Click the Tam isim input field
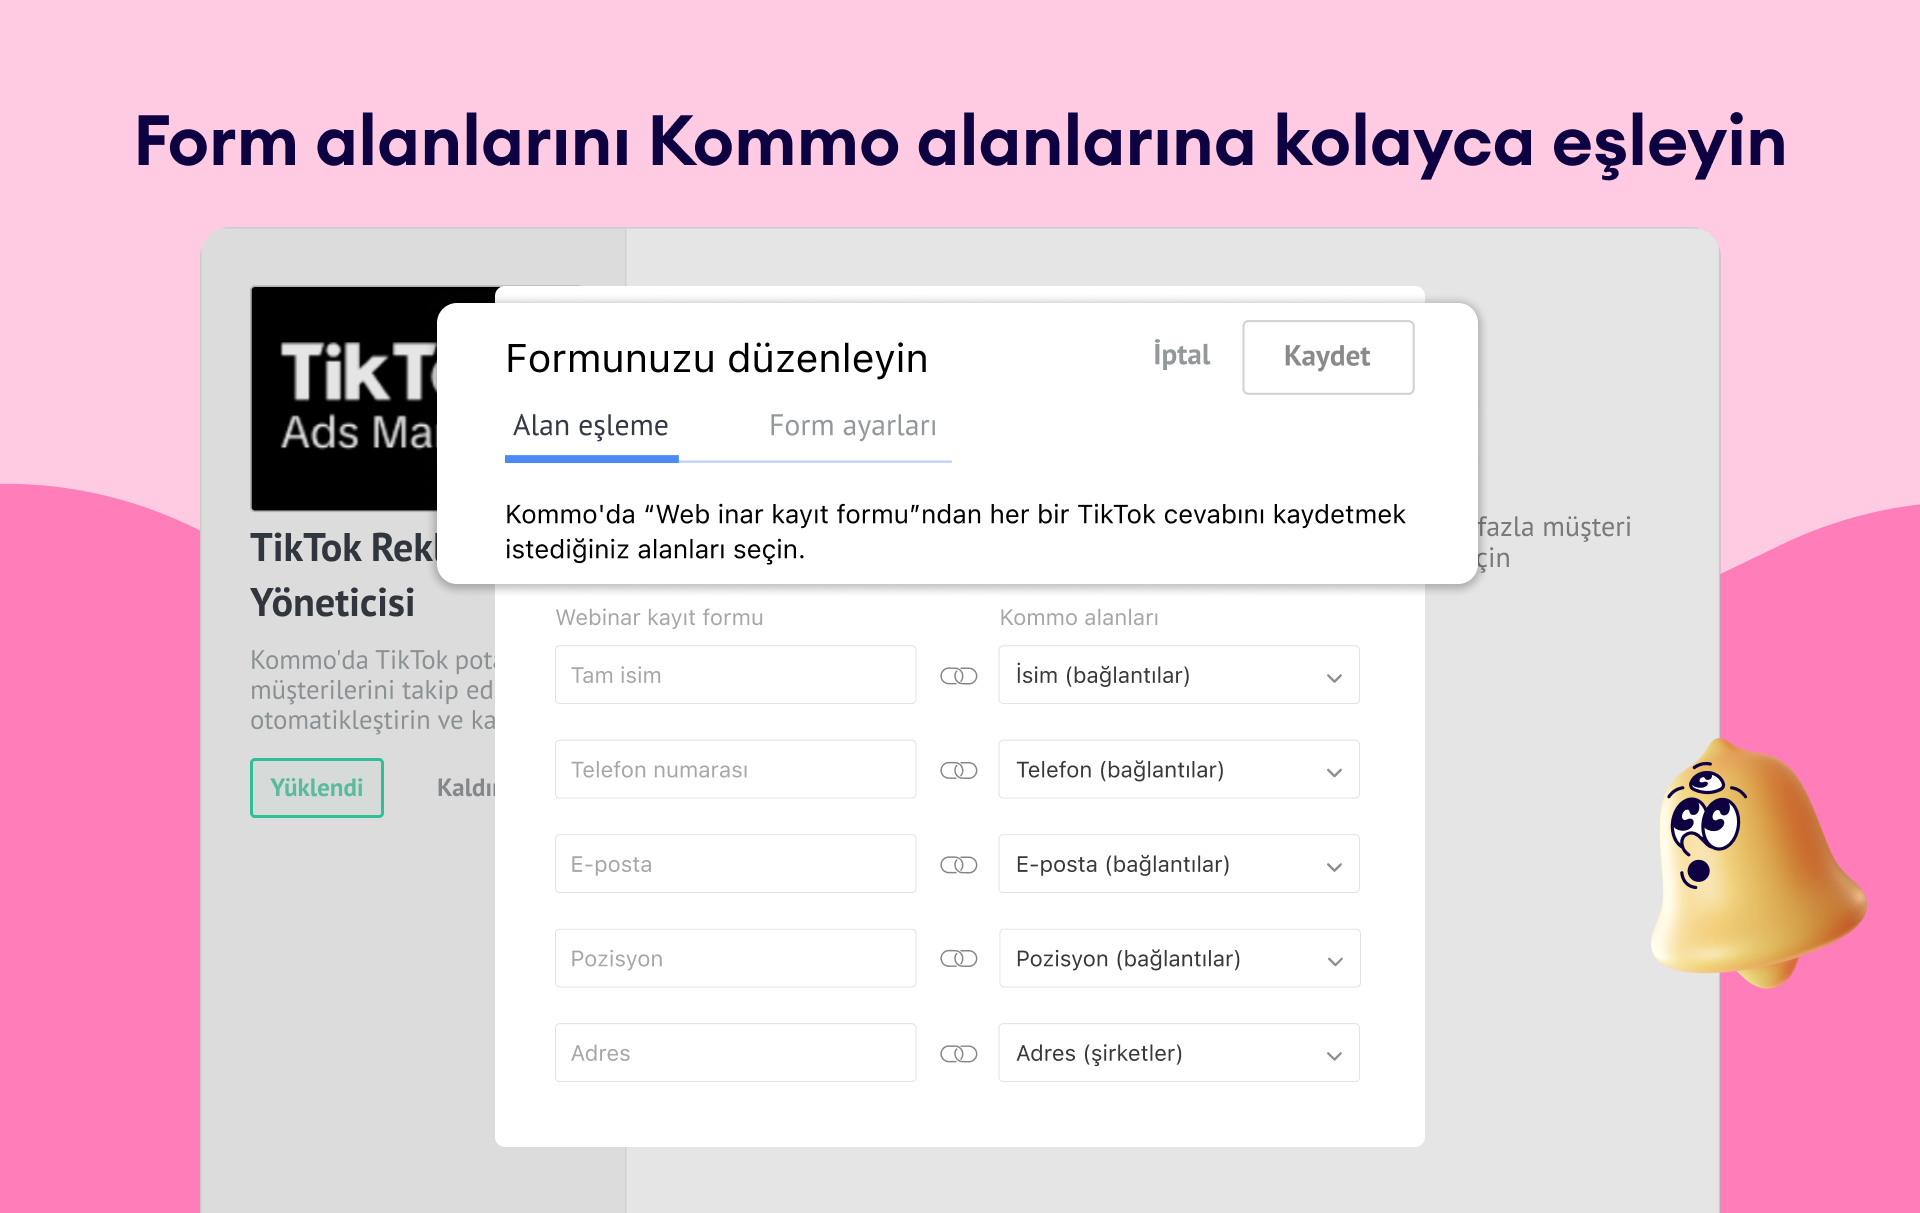The height and width of the screenshot is (1213, 1920). (735, 676)
